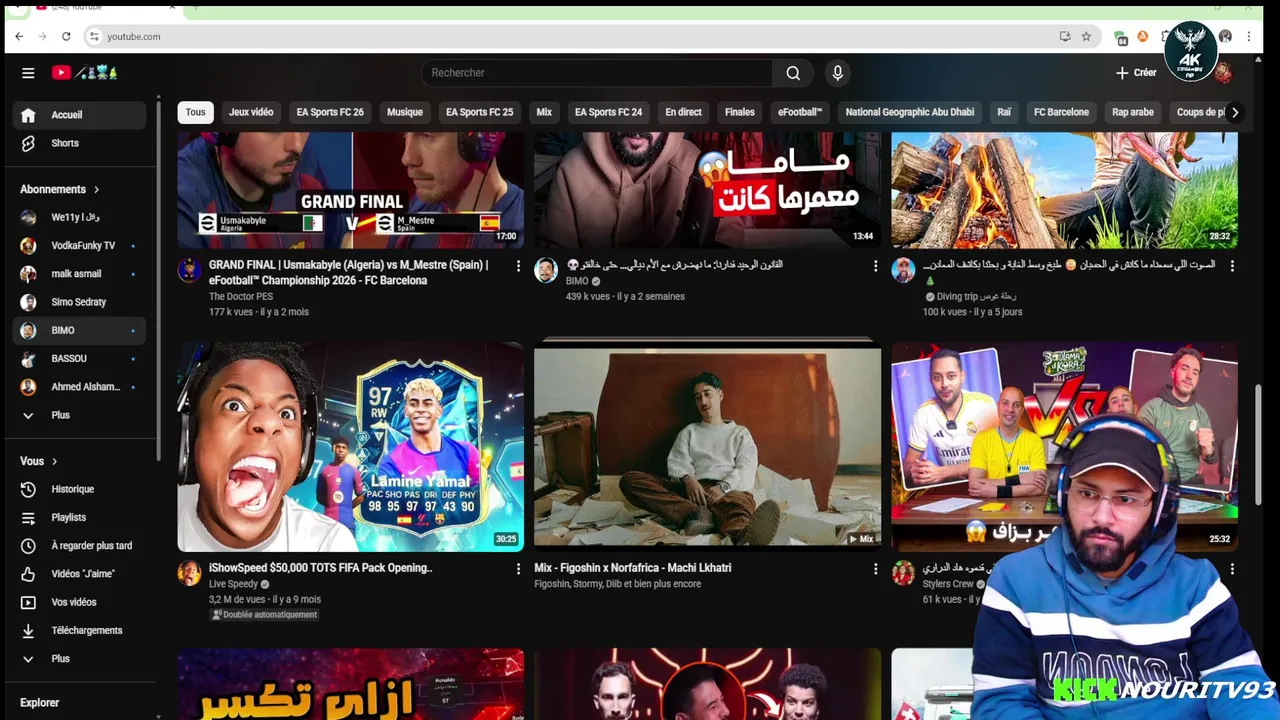Open Vos vidéos in sidebar
The width and height of the screenshot is (1280, 720).
click(79, 602)
